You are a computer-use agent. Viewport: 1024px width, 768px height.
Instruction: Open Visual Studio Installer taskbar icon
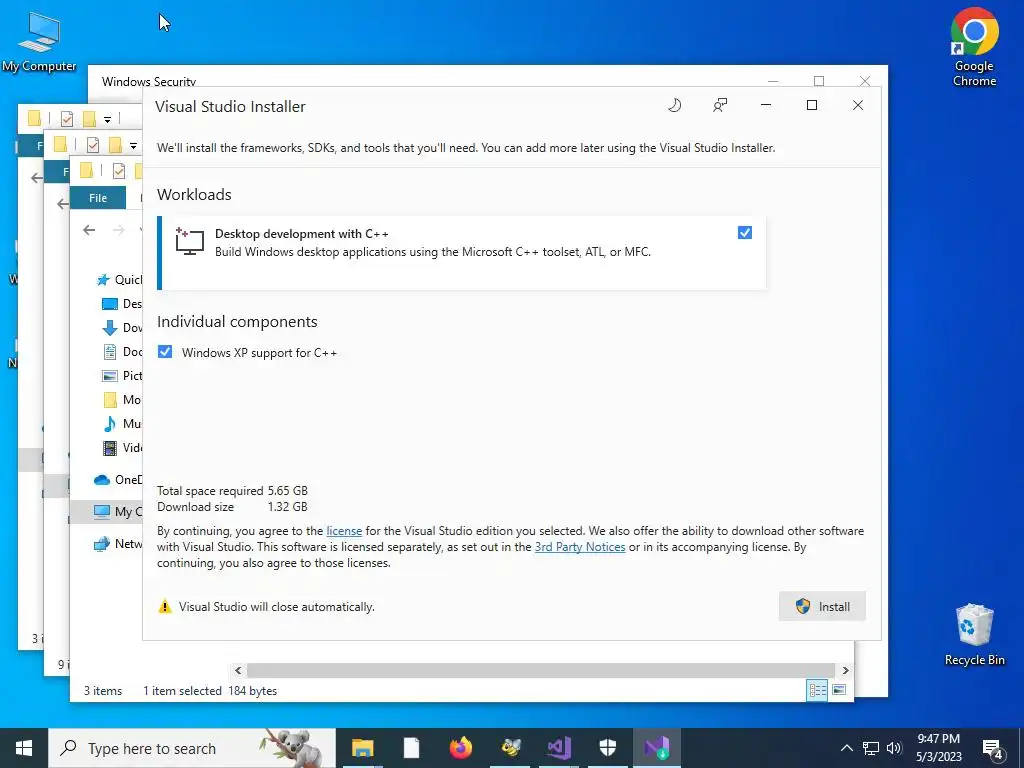[657, 748]
